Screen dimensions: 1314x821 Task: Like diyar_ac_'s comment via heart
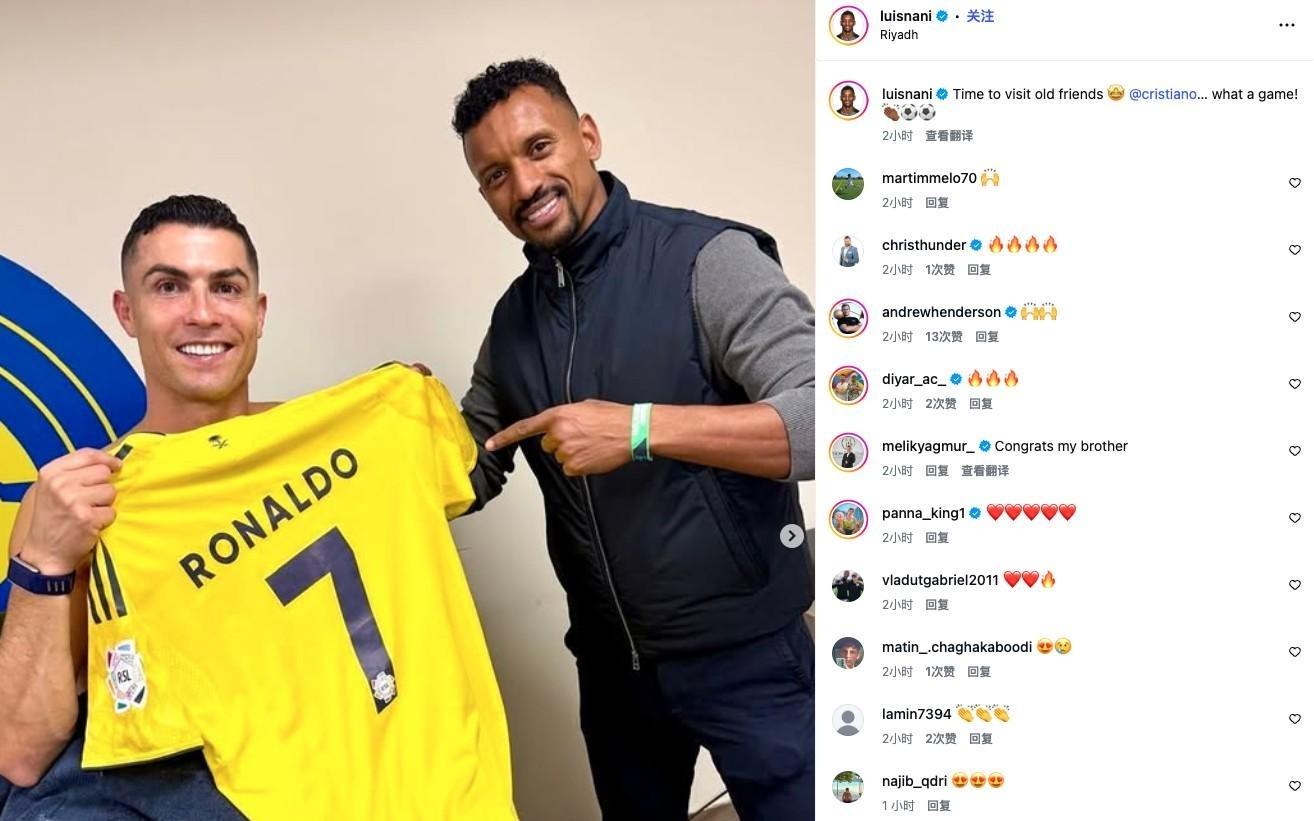1294,384
